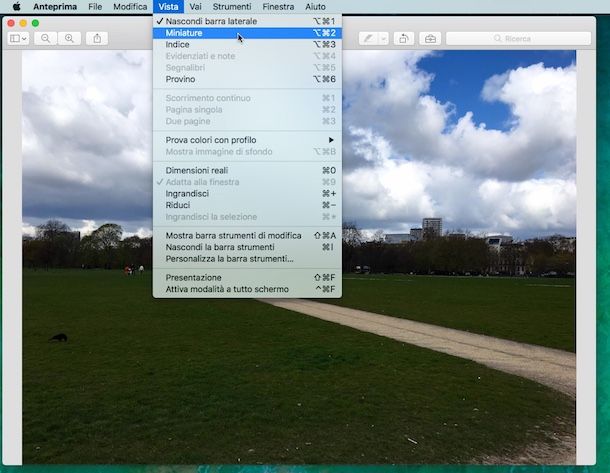Screen dimensions: 610x473
Task: Select Miniature in the Vista menu
Action: pyautogui.click(x=247, y=33)
